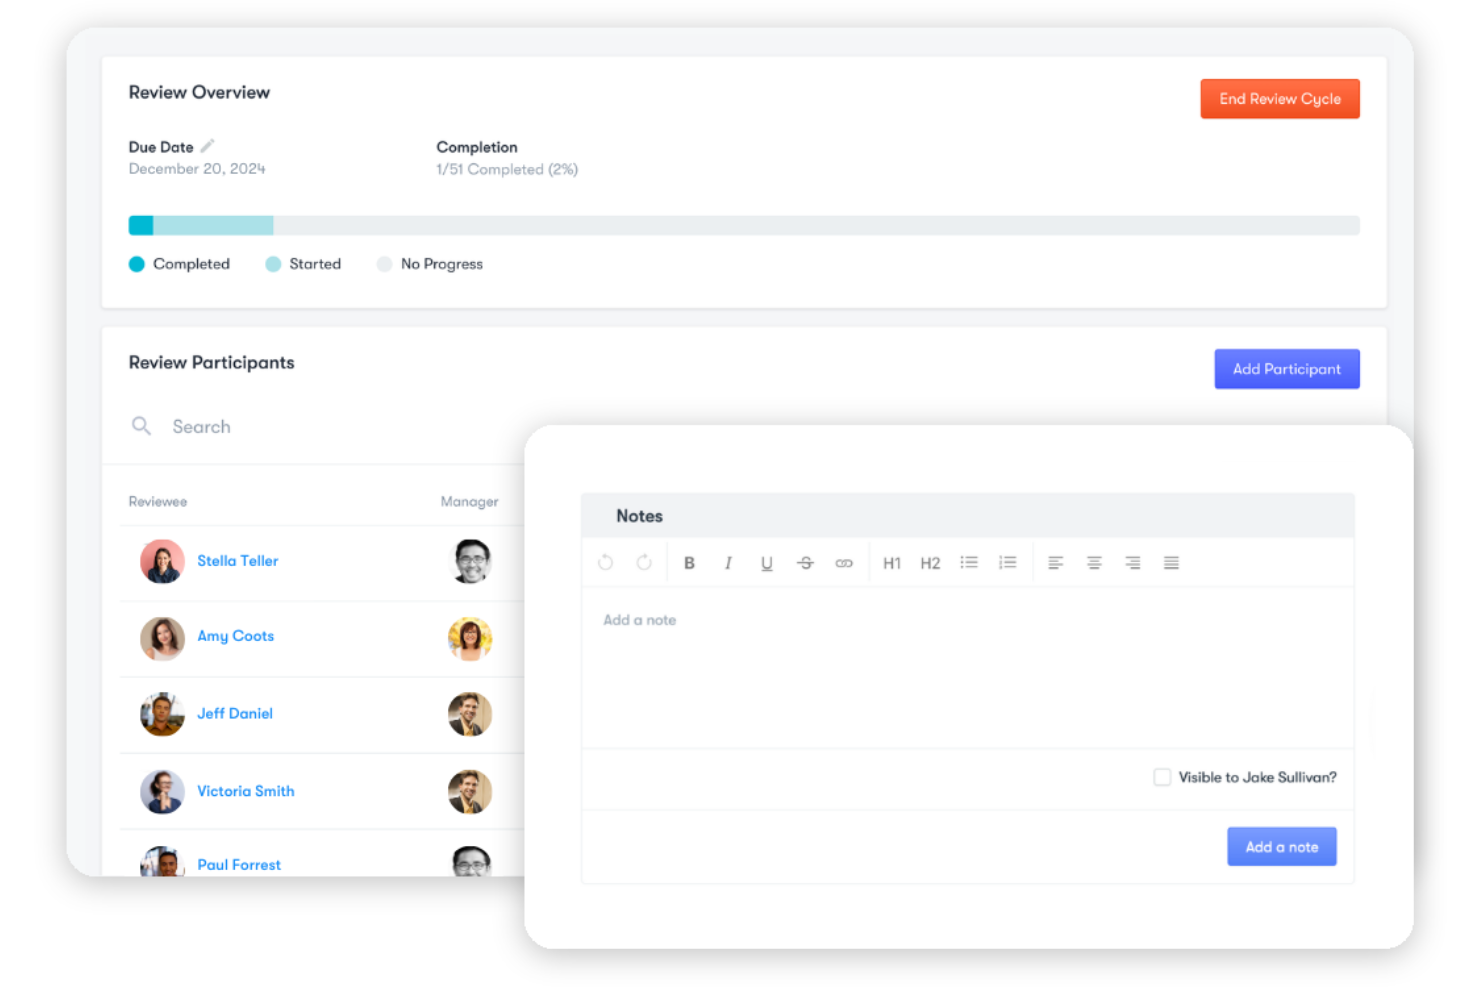Insert a hyperlink using the link icon

coord(844,562)
